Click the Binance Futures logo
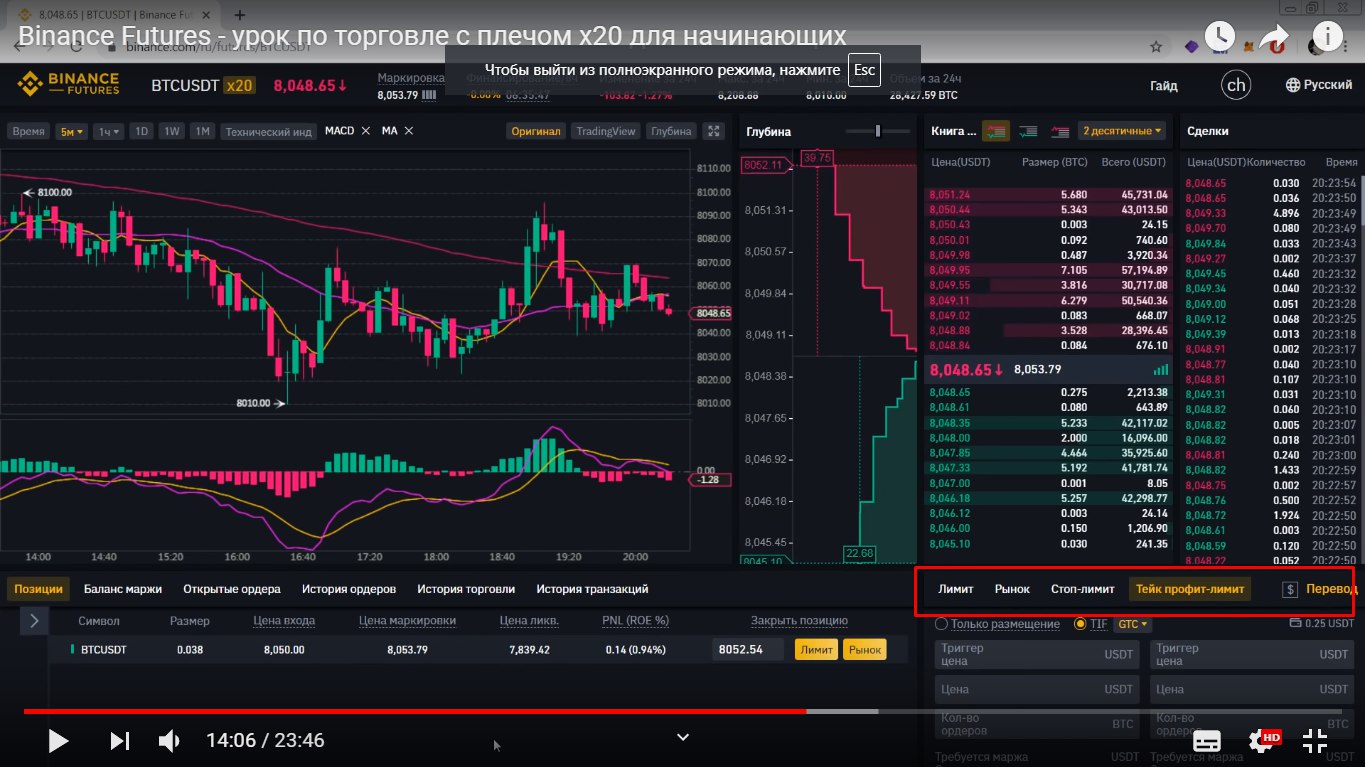The image size is (1365, 767). [x=66, y=85]
